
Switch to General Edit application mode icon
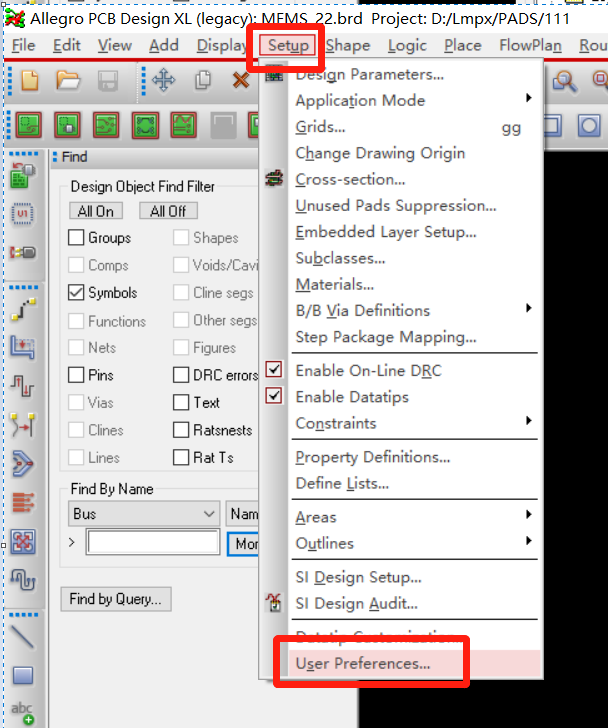tap(29, 125)
